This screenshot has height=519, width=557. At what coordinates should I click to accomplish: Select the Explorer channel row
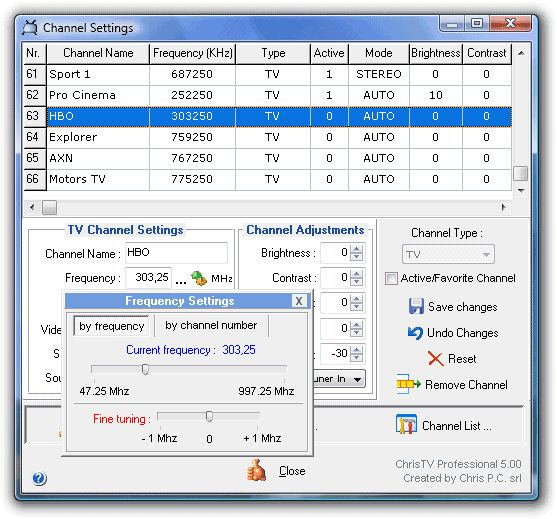(x=268, y=137)
